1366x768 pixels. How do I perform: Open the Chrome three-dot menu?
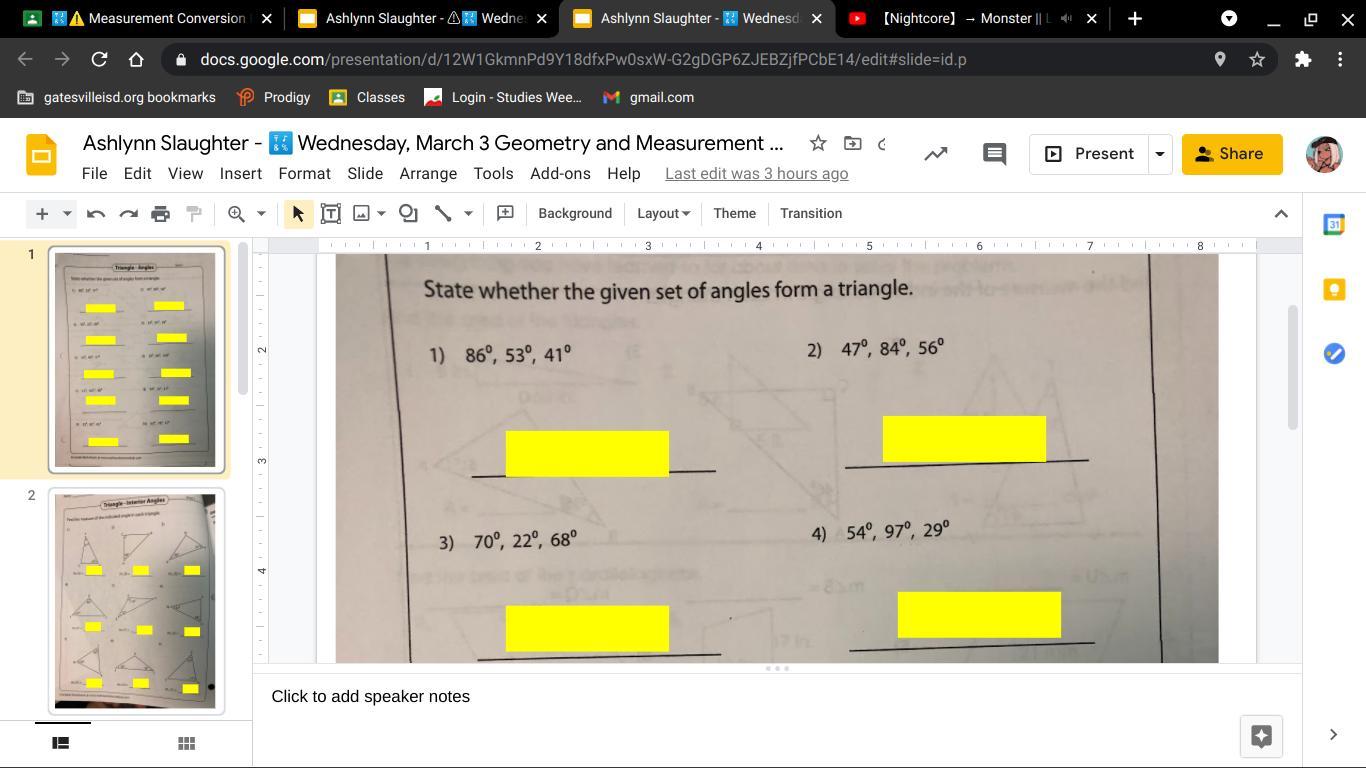tap(1340, 60)
